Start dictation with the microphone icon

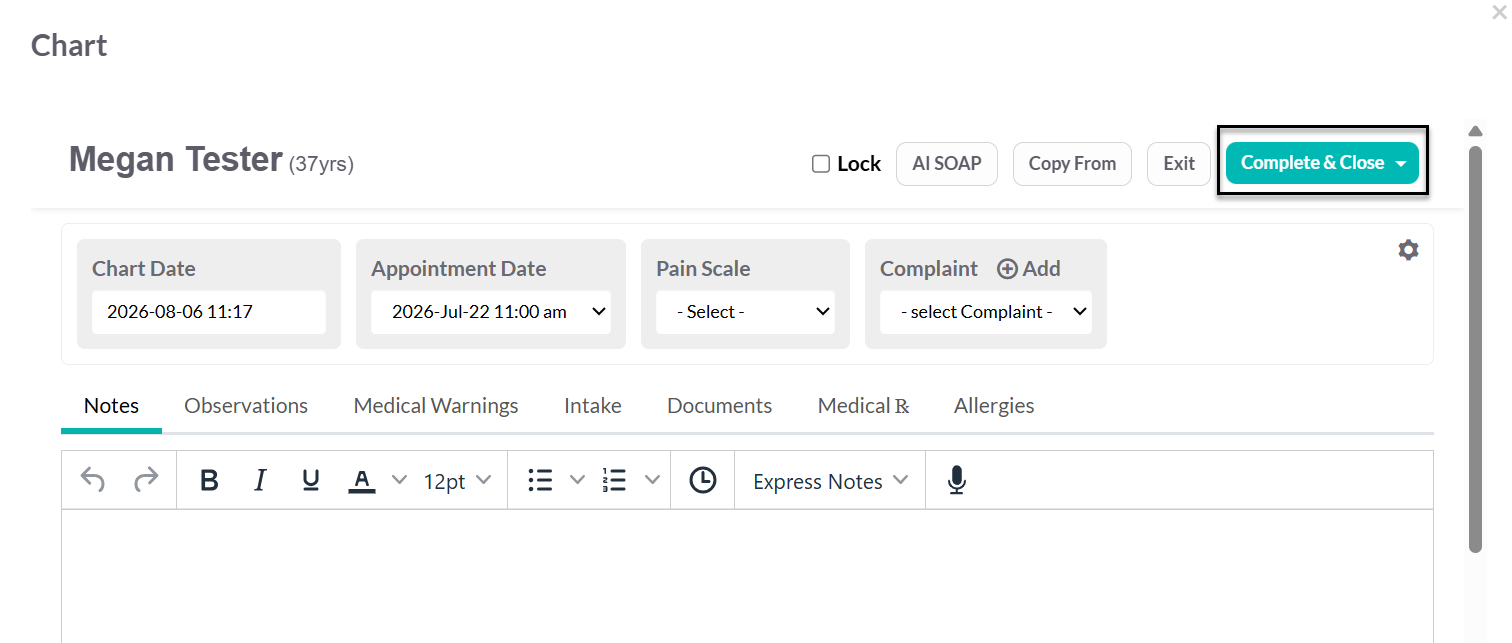[x=957, y=481]
